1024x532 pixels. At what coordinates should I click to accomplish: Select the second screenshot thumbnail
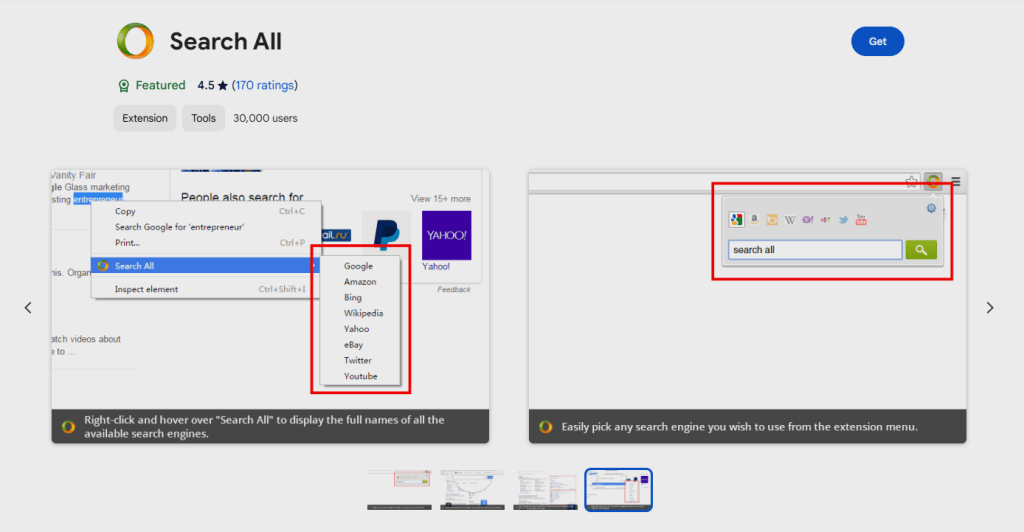(472, 490)
